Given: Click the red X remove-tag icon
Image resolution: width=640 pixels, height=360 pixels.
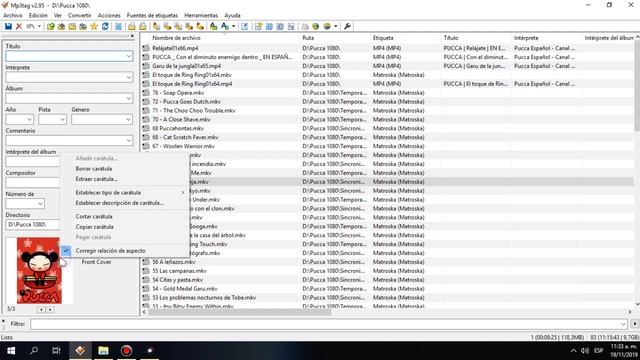Looking at the screenshot, I should 19,27.
